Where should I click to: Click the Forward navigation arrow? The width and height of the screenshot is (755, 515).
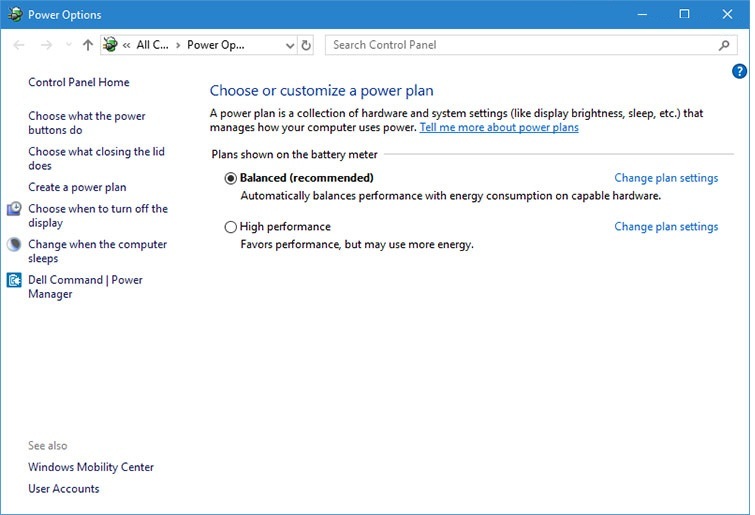coord(46,45)
